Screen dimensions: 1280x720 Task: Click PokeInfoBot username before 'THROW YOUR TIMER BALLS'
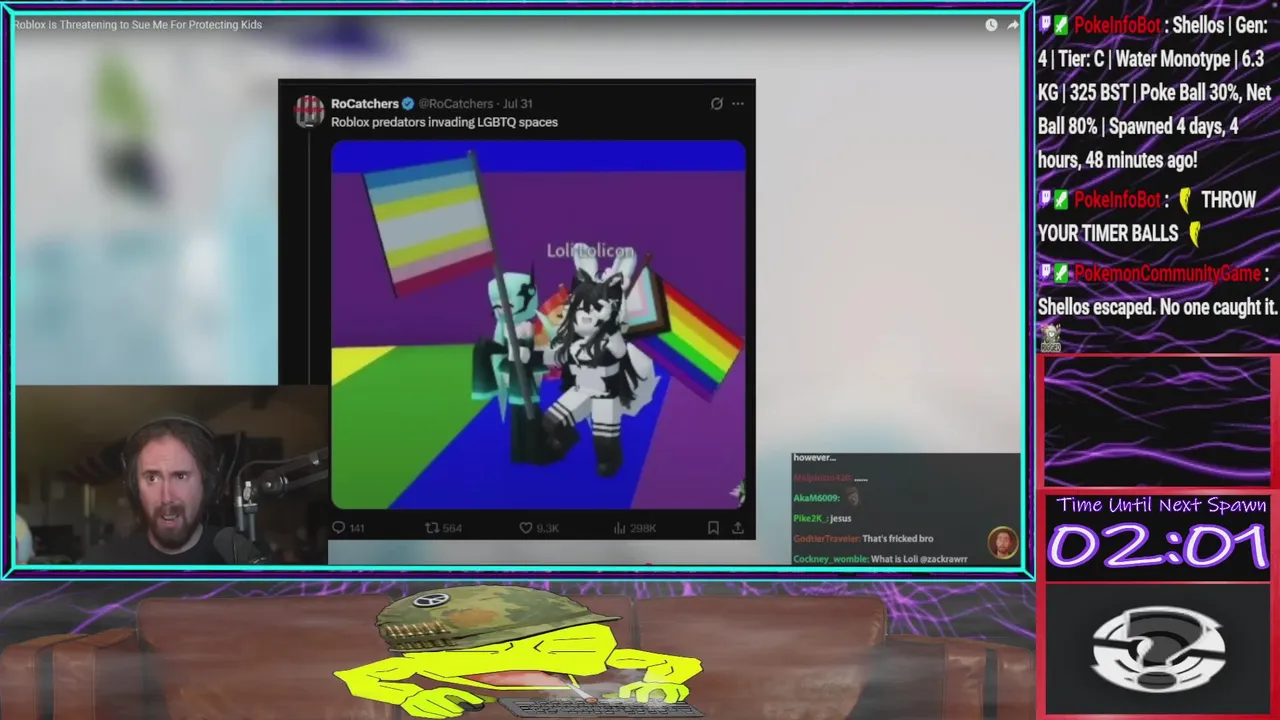1116,200
